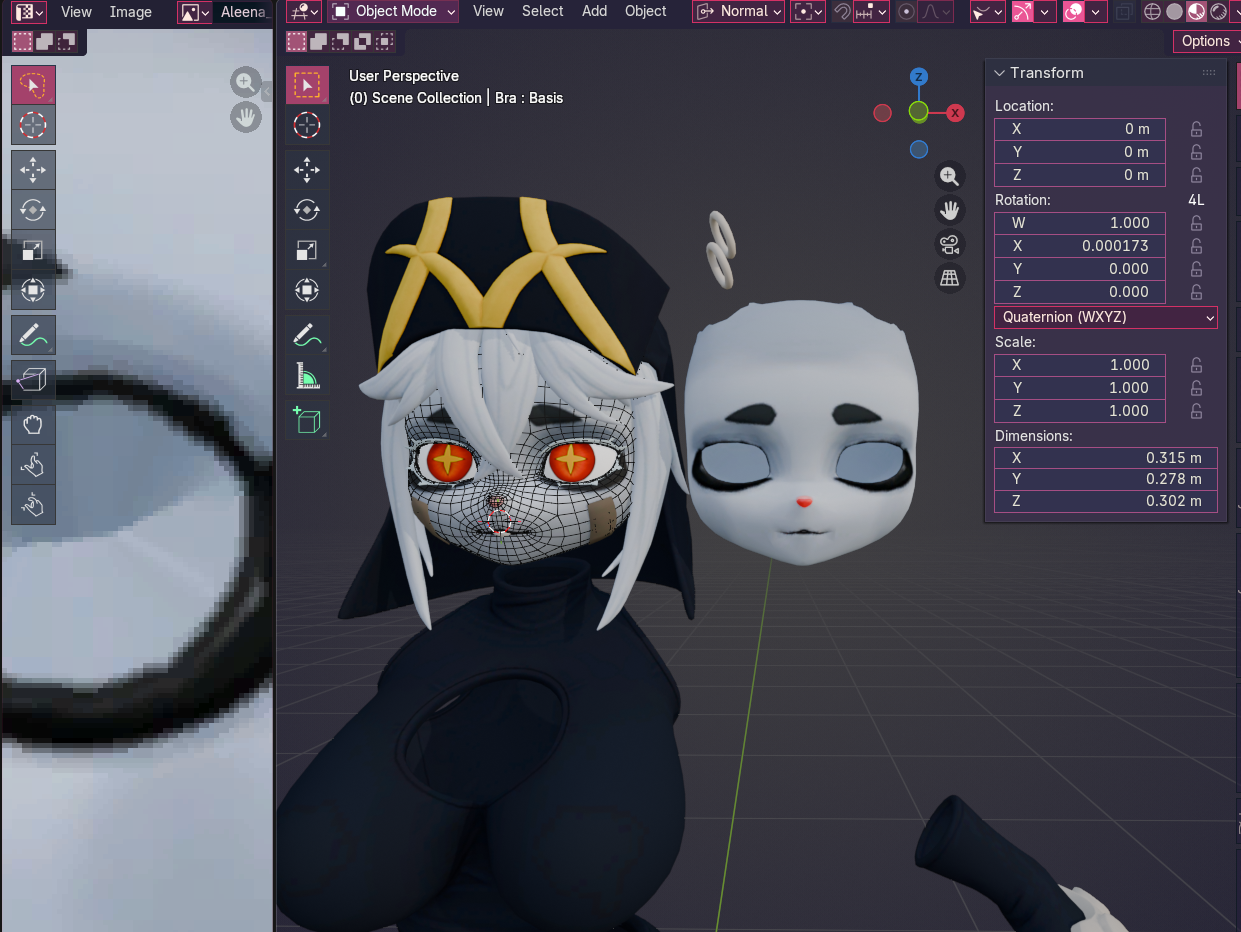Select the Move tool in the UV editor toolbar

point(33,170)
